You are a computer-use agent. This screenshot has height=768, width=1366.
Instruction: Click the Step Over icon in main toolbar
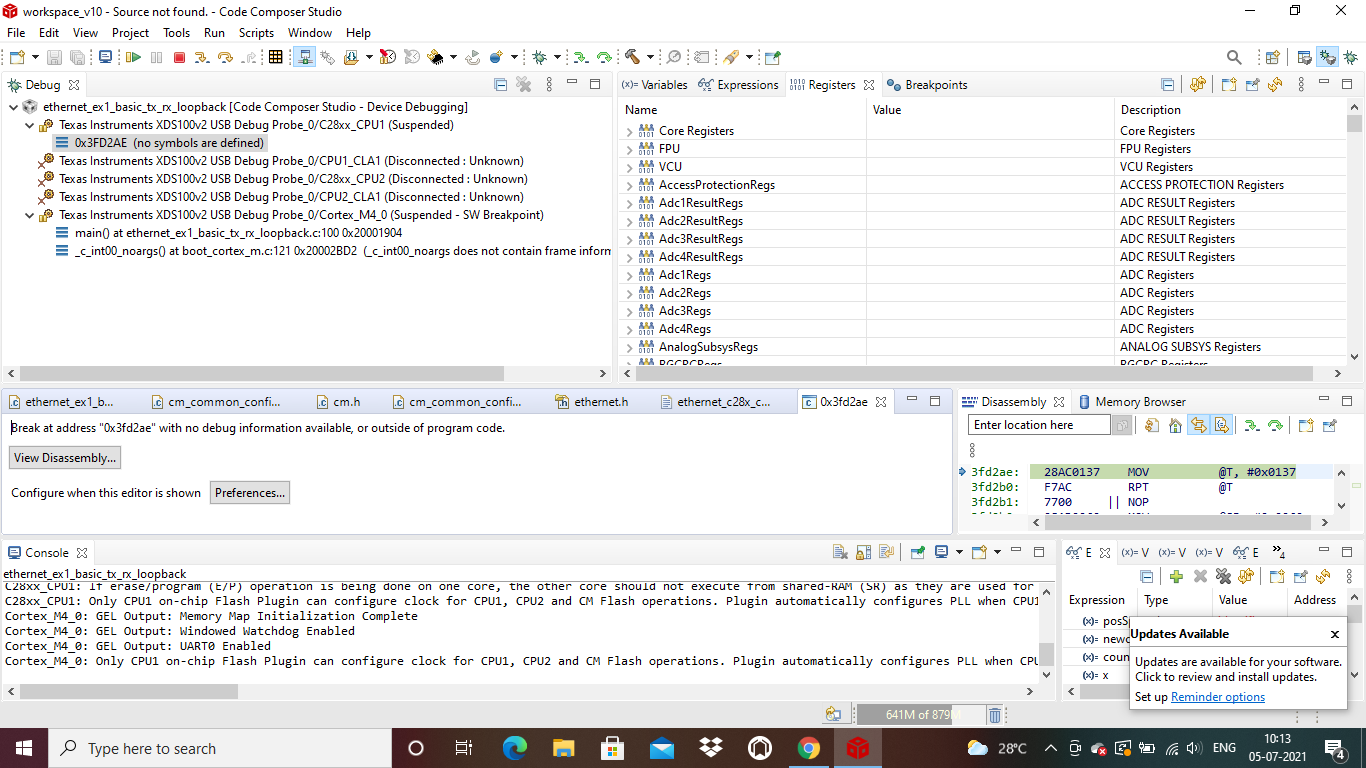(225, 58)
